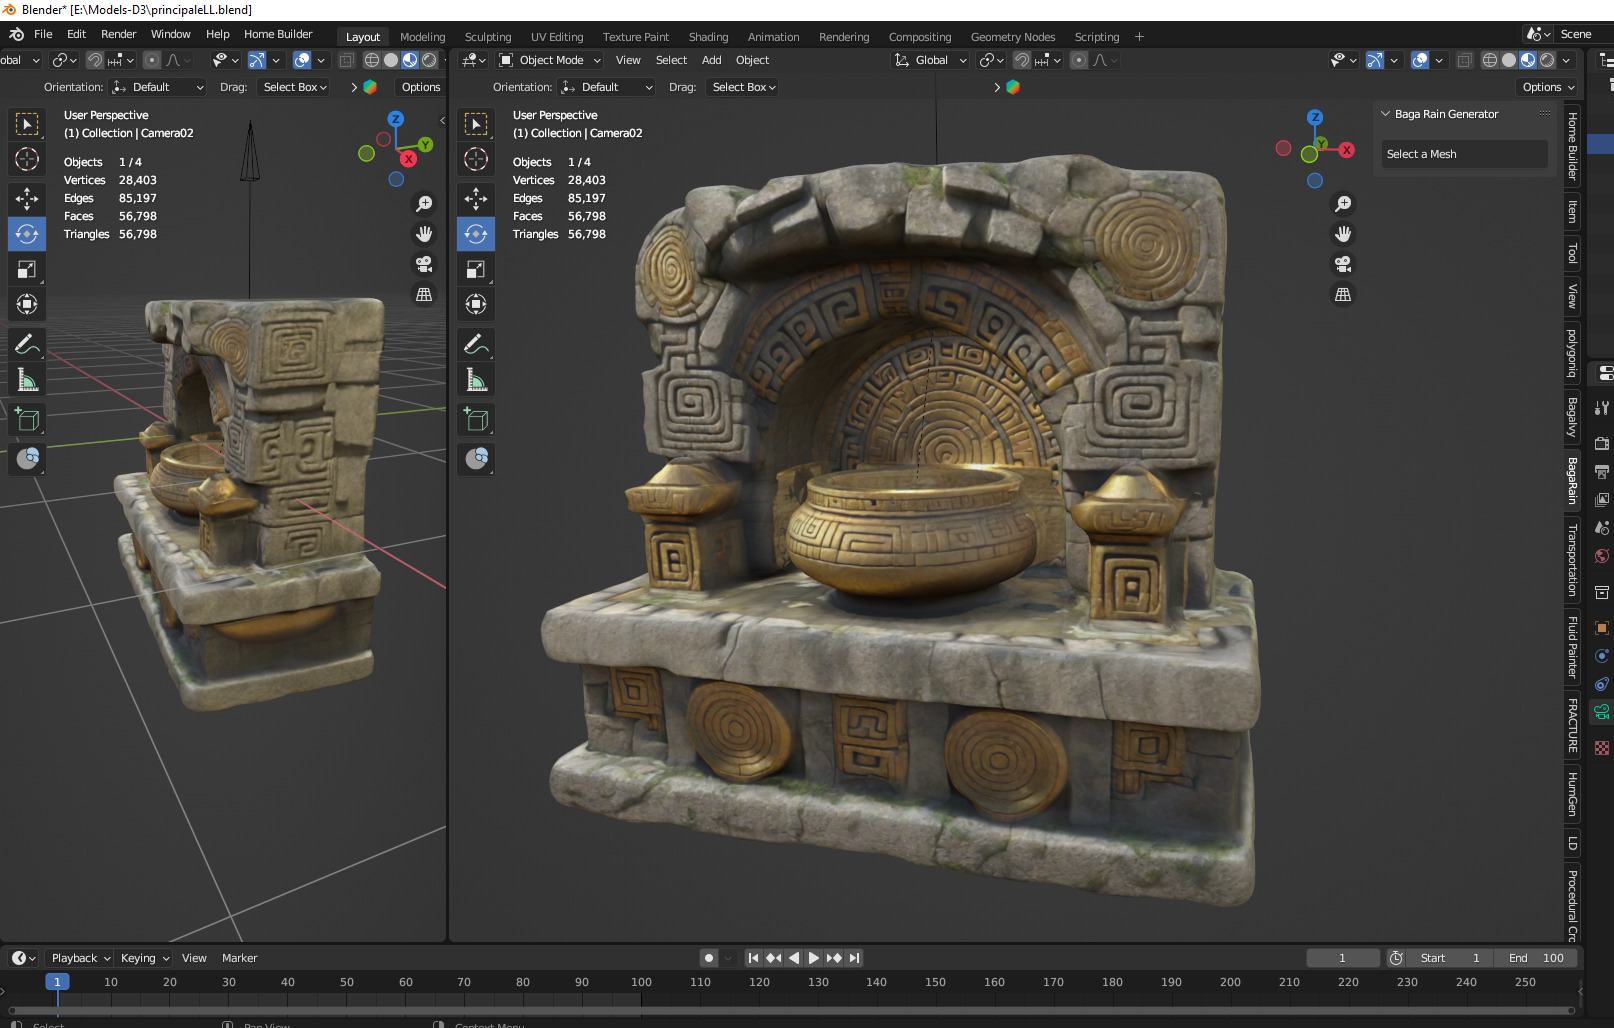Viewport: 1614px width, 1028px height.
Task: Click zoom magnifier icon in right viewport
Action: tap(1343, 204)
